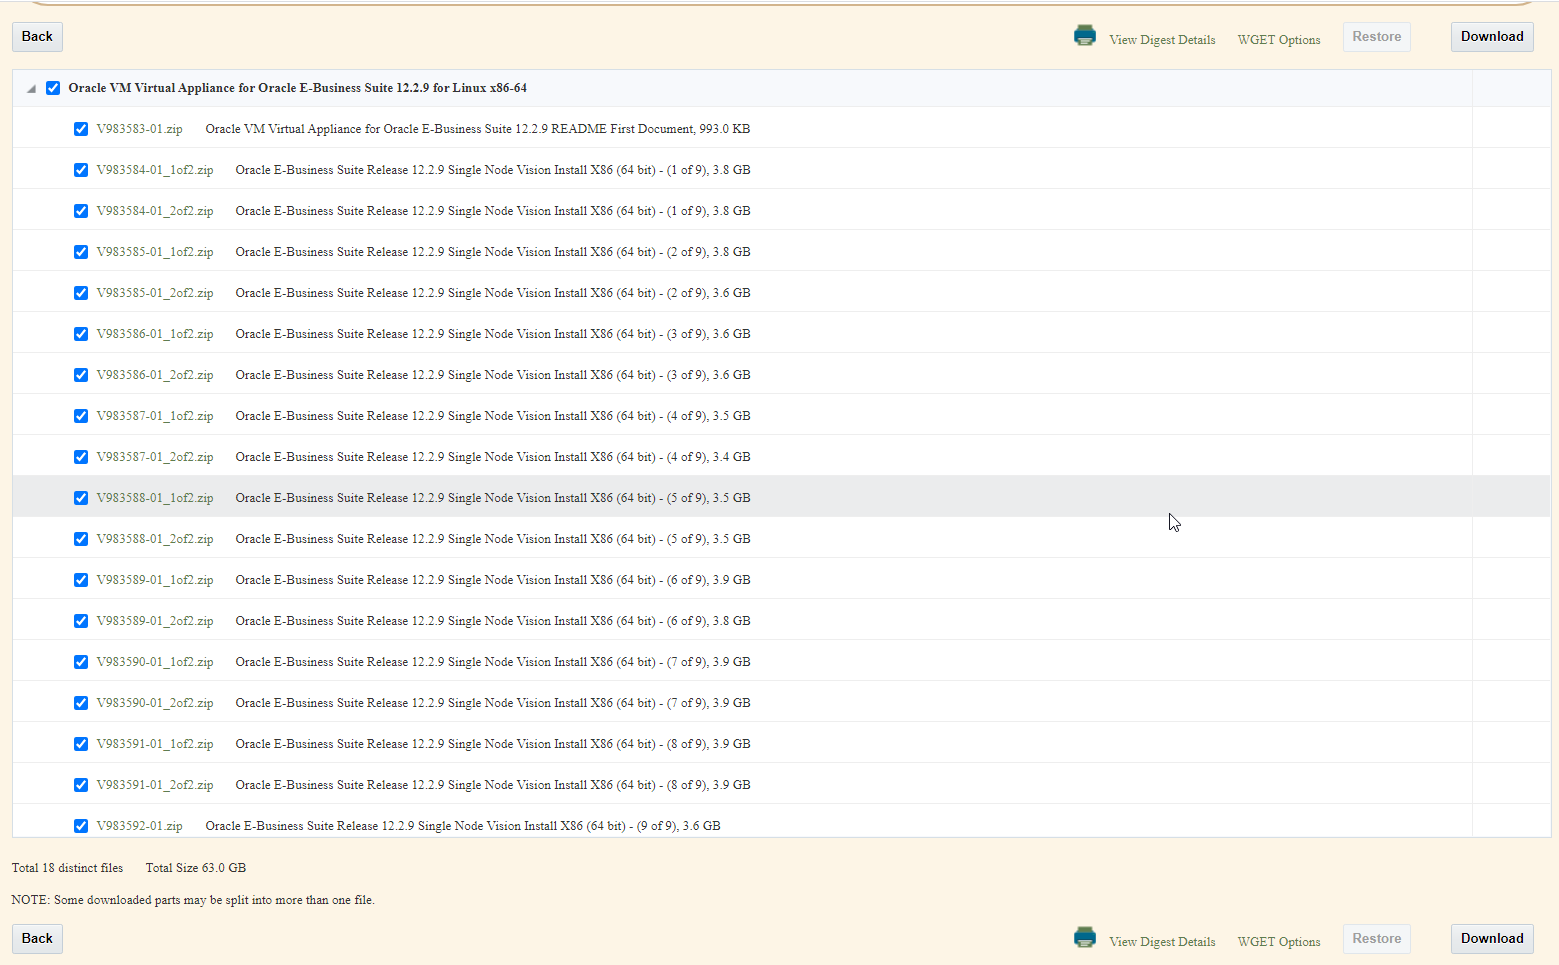This screenshot has width=1559, height=965.
Task: Click V983588-01_1of2.zip file link
Action: [155, 498]
